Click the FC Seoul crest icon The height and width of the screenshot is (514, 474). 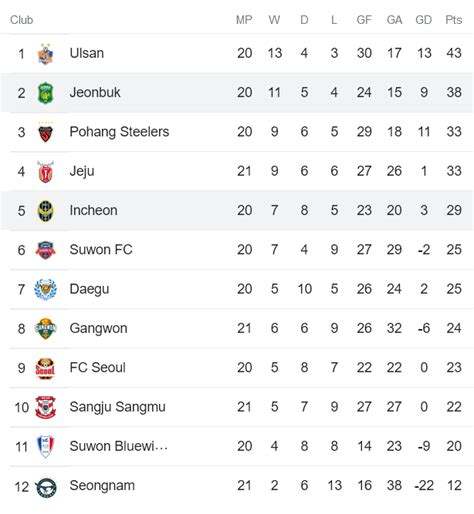[x=45, y=368]
